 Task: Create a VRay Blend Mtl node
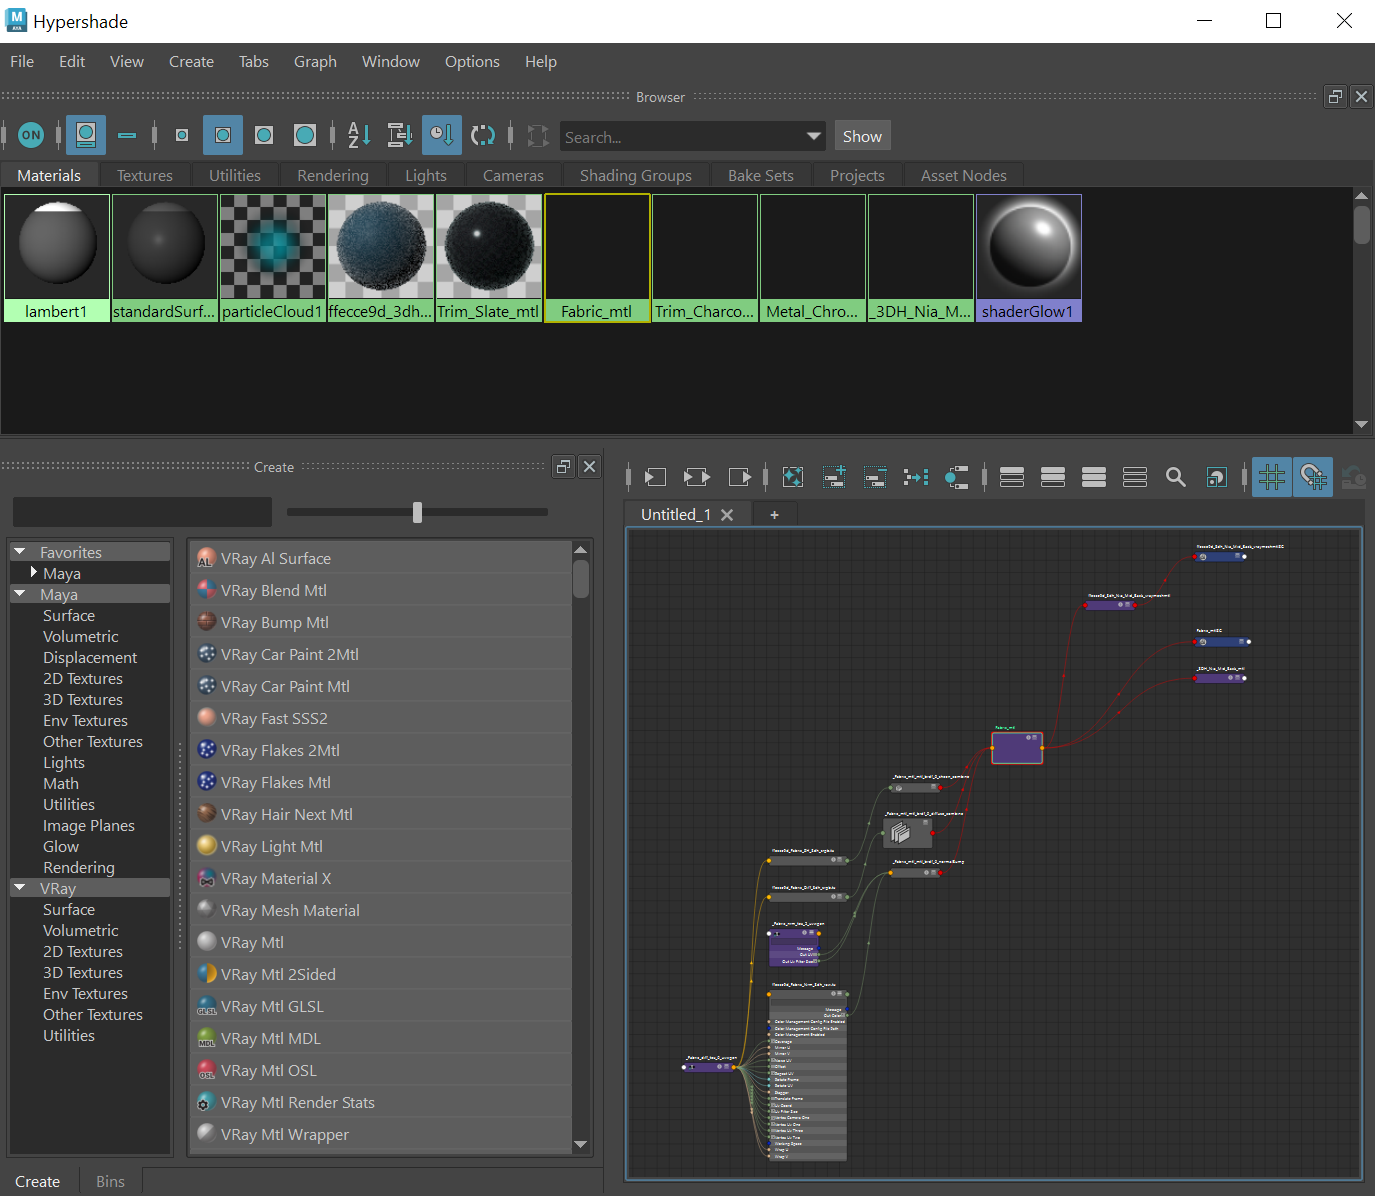click(381, 590)
